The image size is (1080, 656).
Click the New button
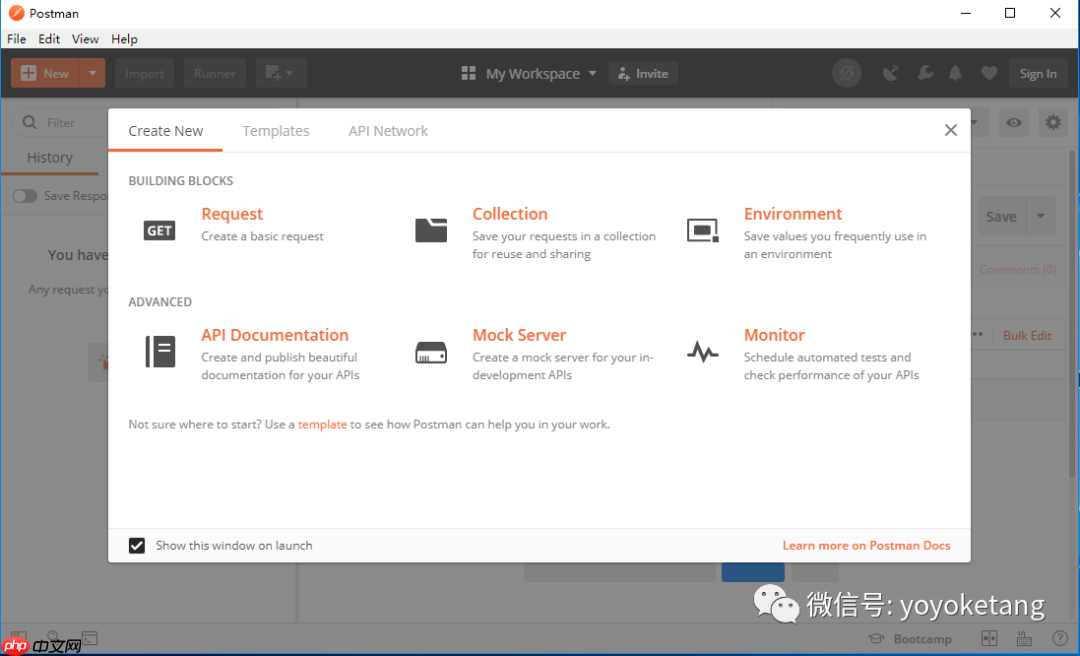(45, 73)
